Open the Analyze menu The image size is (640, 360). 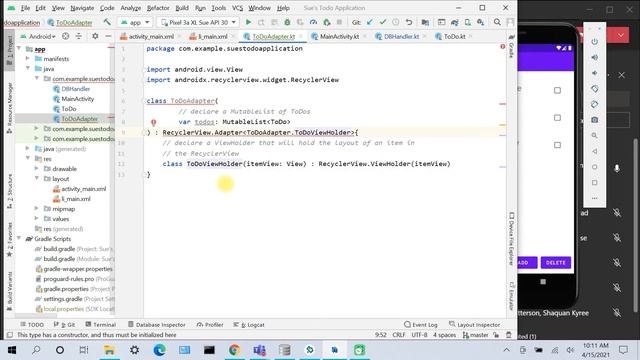click(130, 8)
